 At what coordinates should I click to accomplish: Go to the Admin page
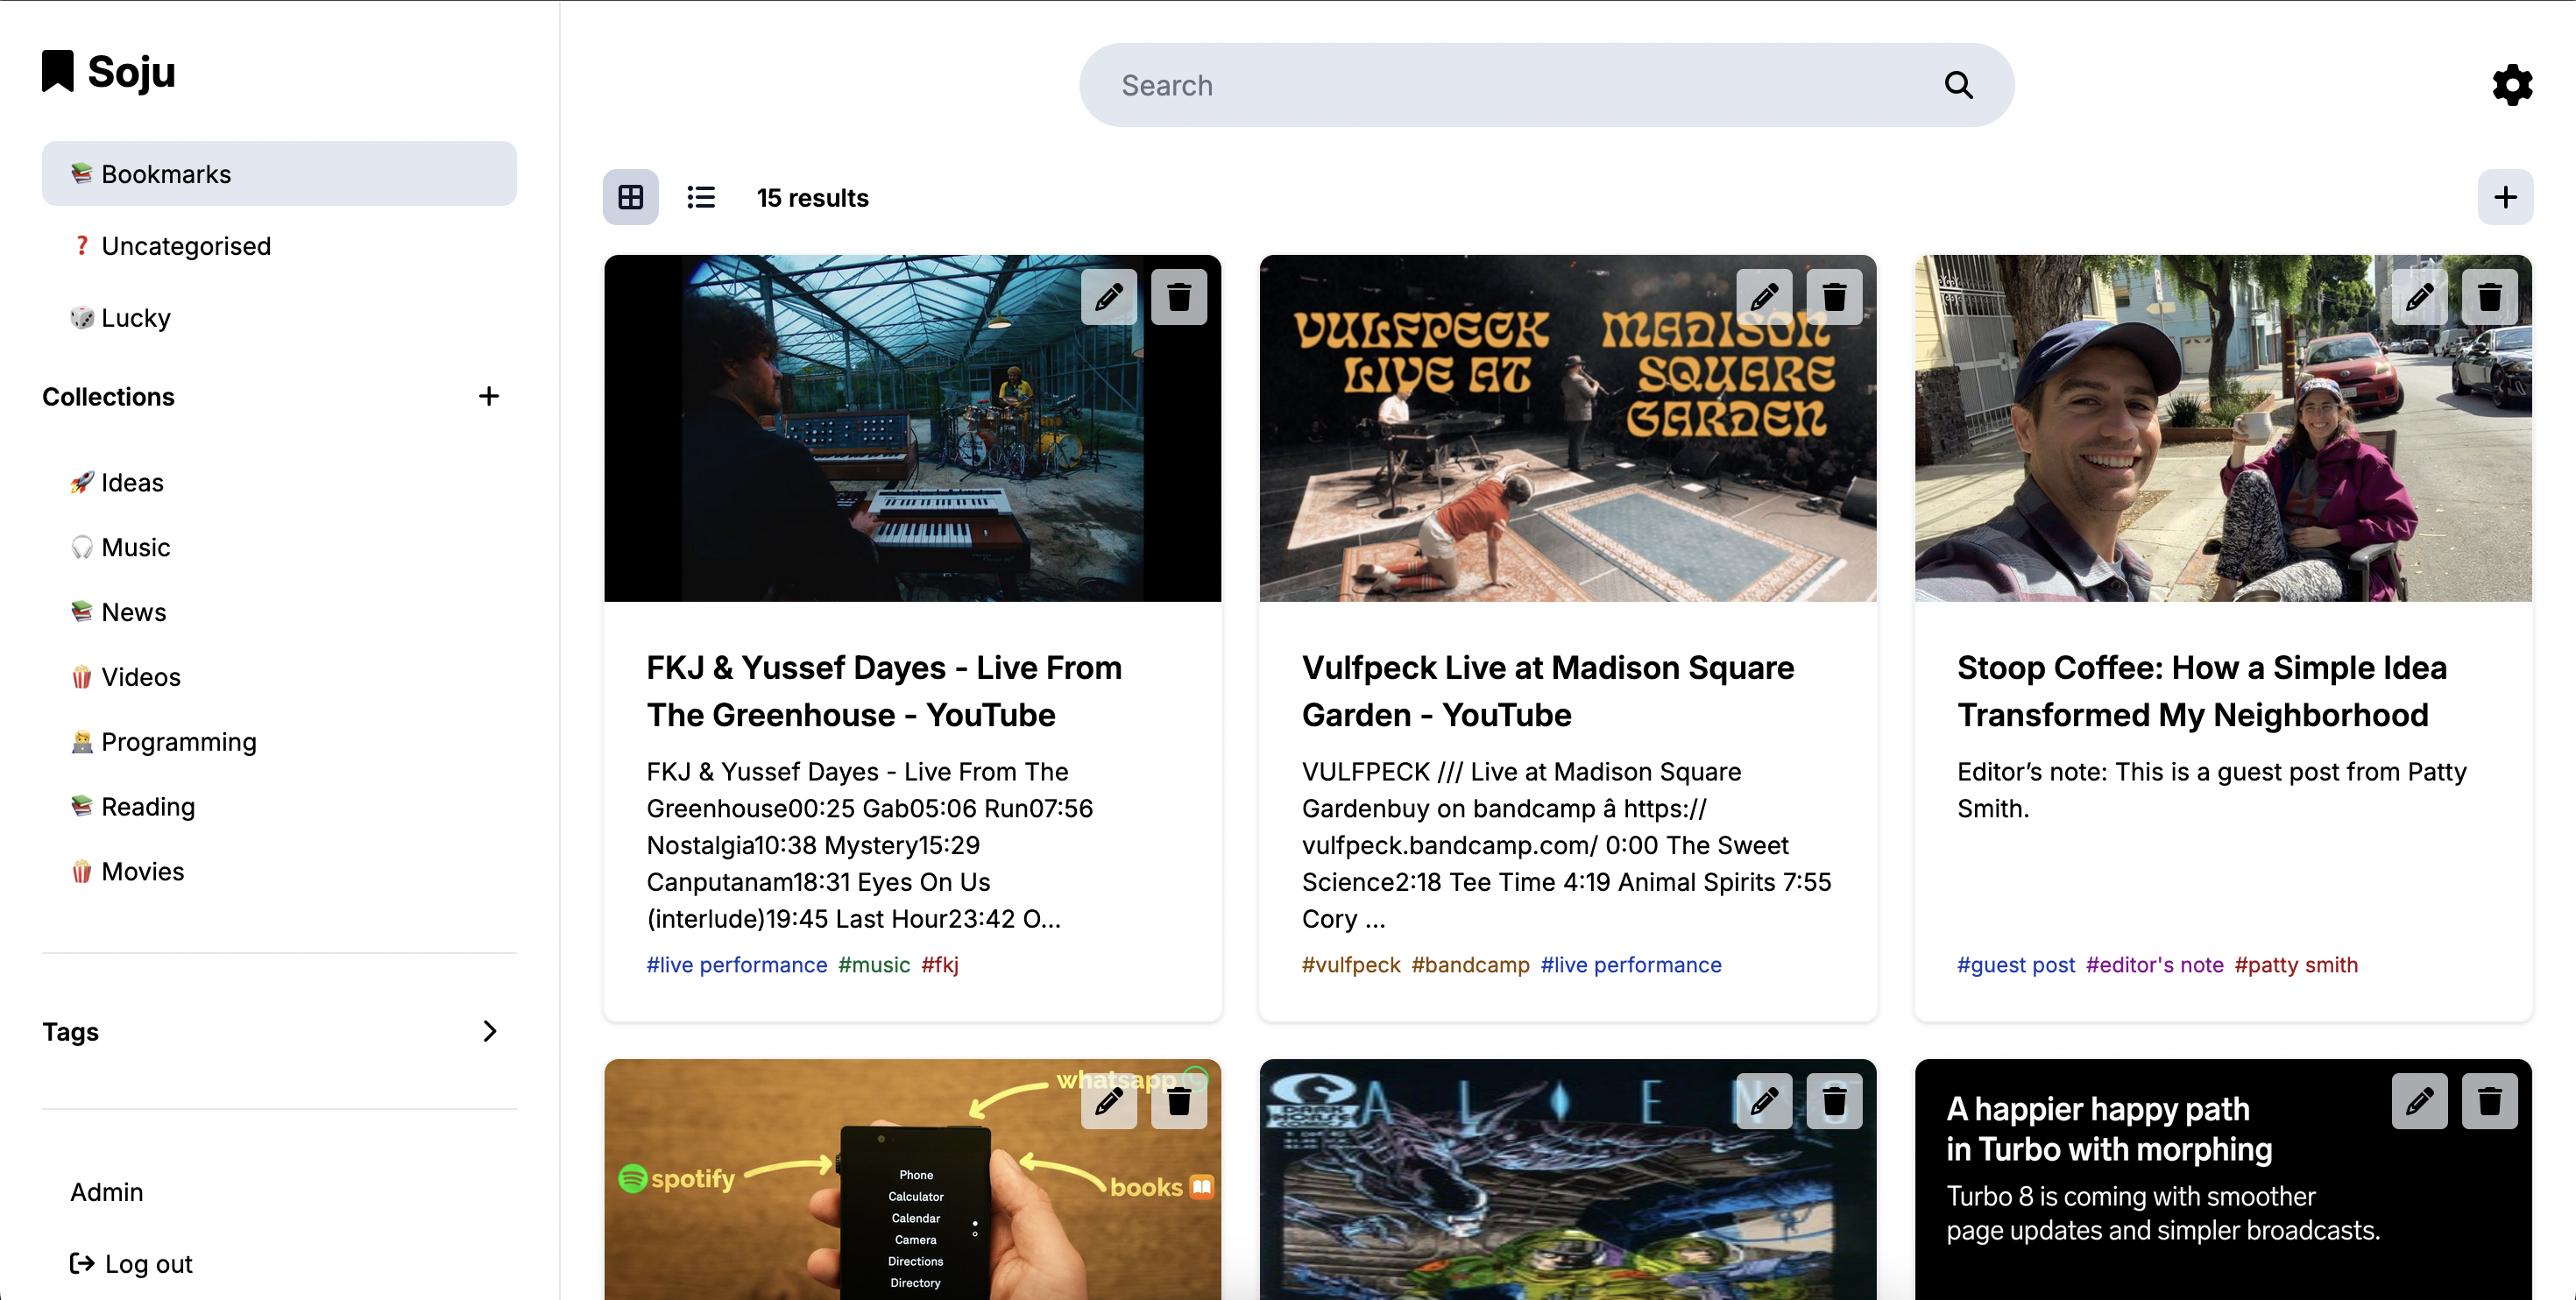[107, 1192]
